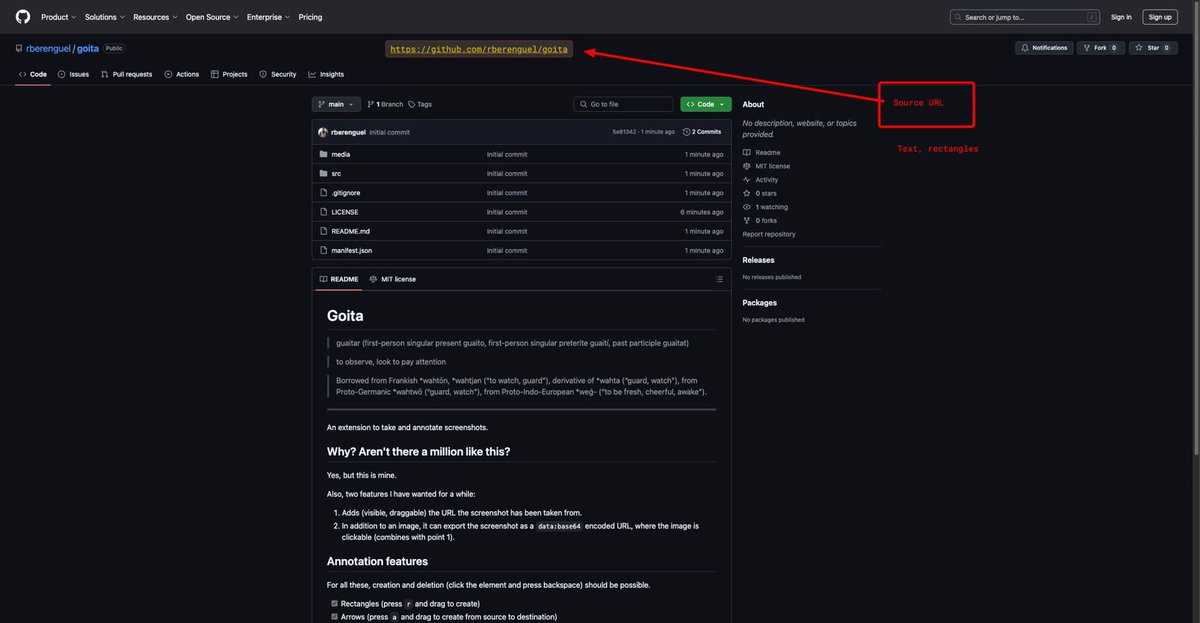Open the Tags list
This screenshot has width=1200, height=623.
point(420,104)
